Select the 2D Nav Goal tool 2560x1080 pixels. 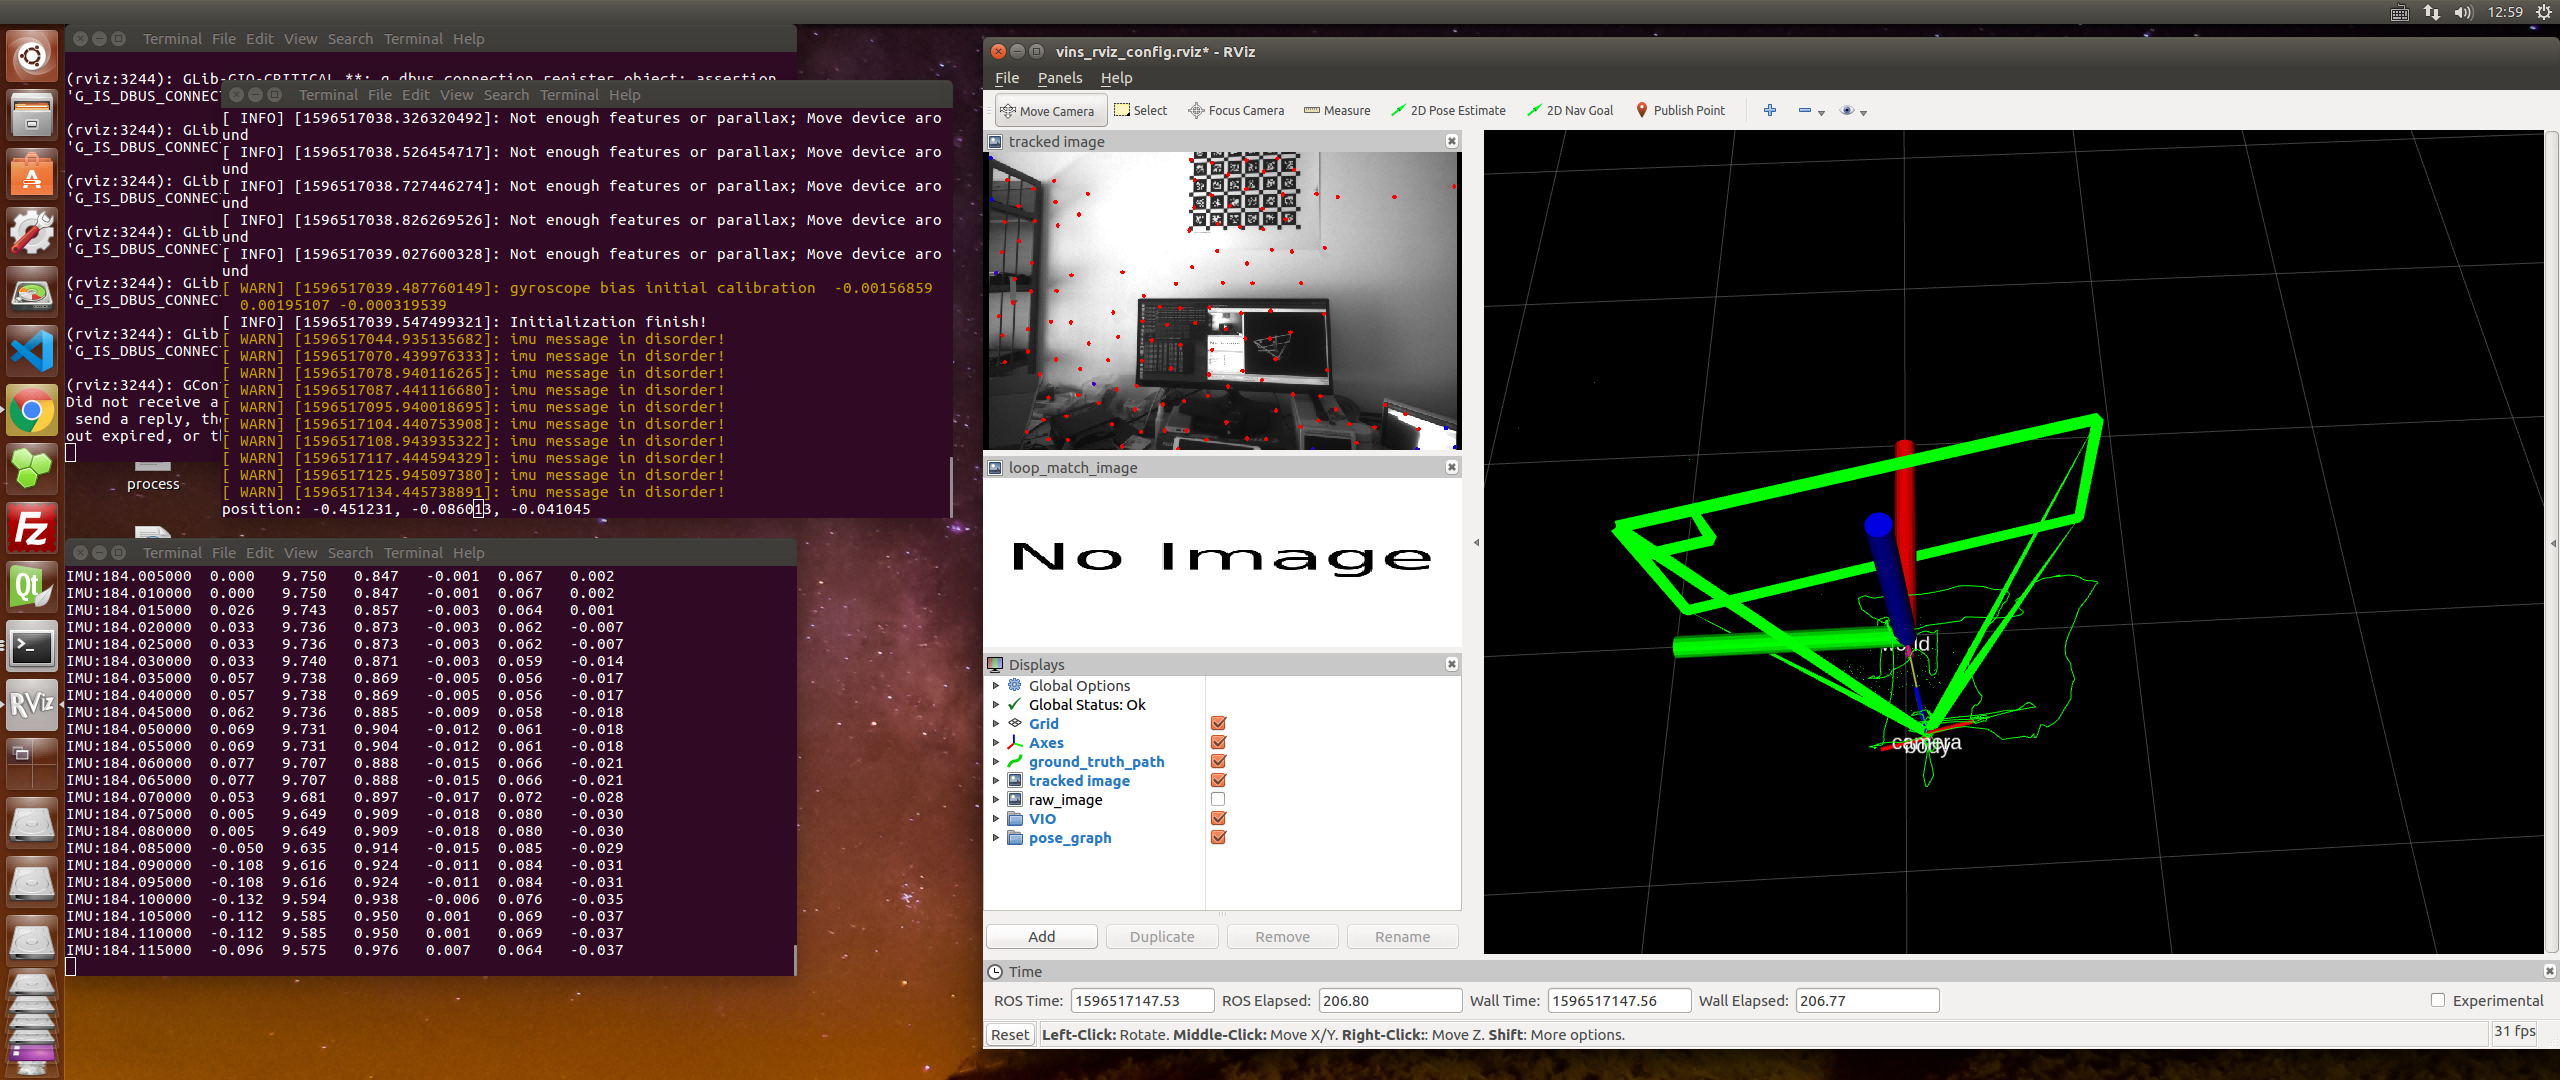(1569, 111)
